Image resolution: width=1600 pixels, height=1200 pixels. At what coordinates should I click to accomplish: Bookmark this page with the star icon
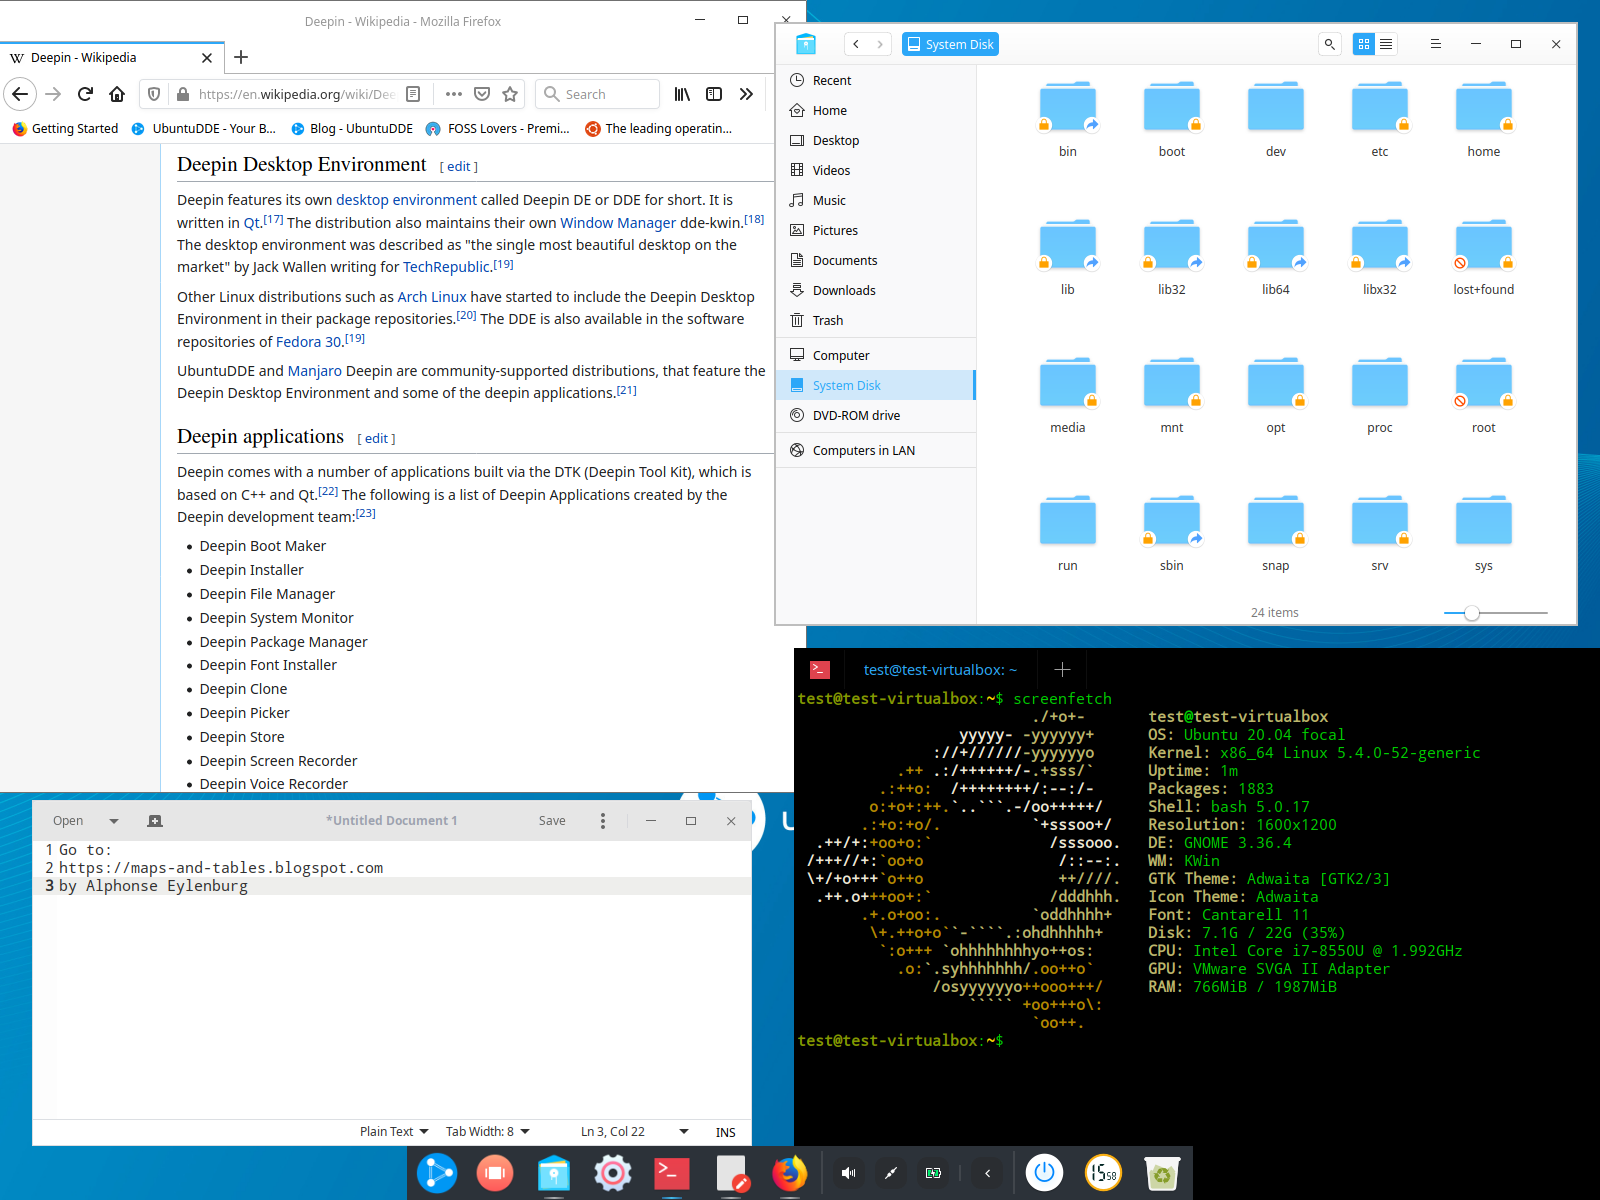[510, 94]
